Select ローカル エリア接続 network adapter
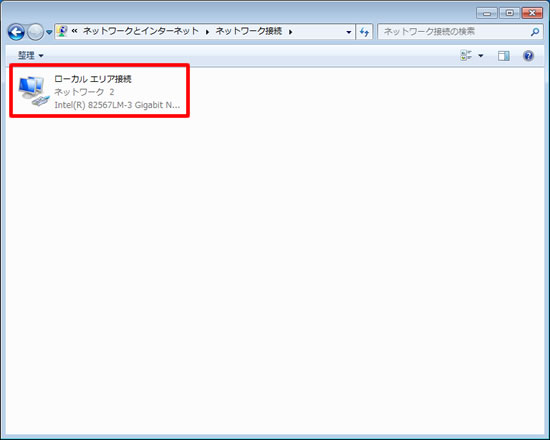550x440 pixels. [100, 91]
